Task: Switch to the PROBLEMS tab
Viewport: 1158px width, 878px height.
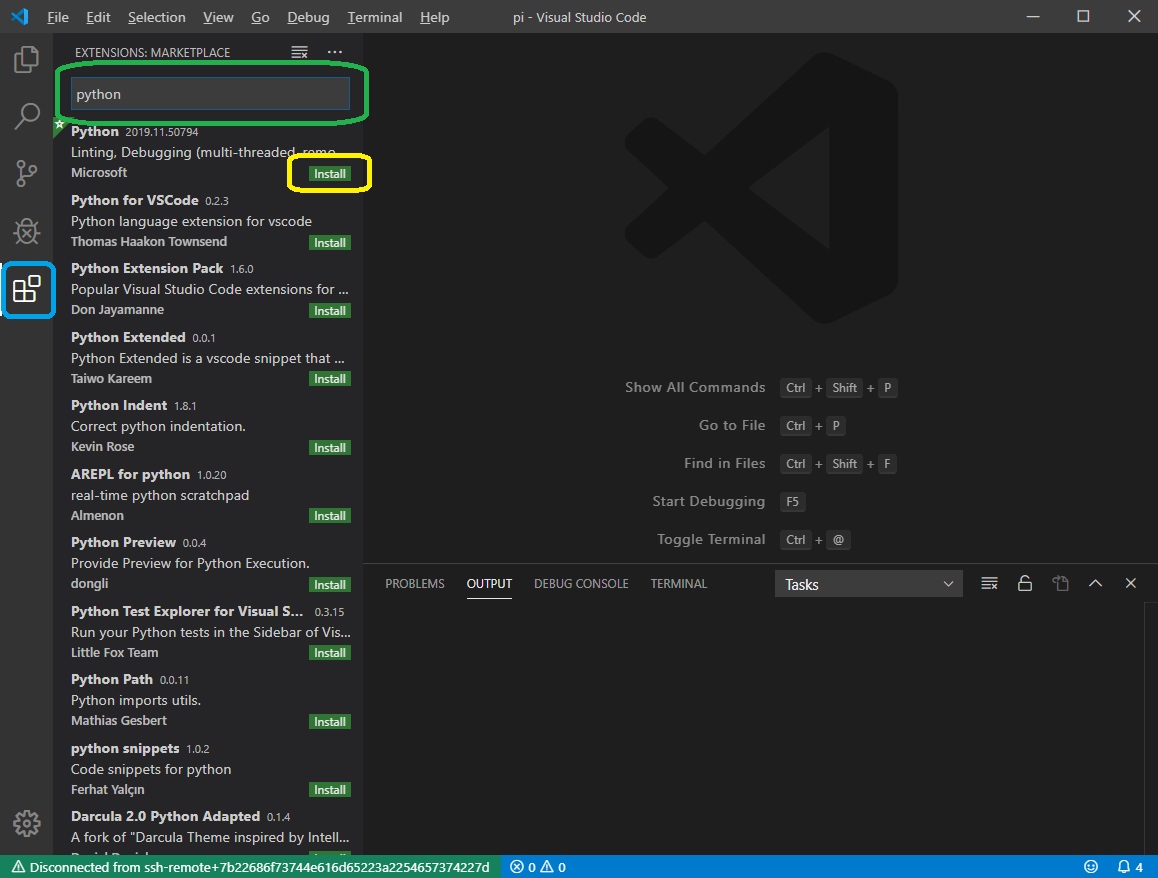Action: click(414, 583)
